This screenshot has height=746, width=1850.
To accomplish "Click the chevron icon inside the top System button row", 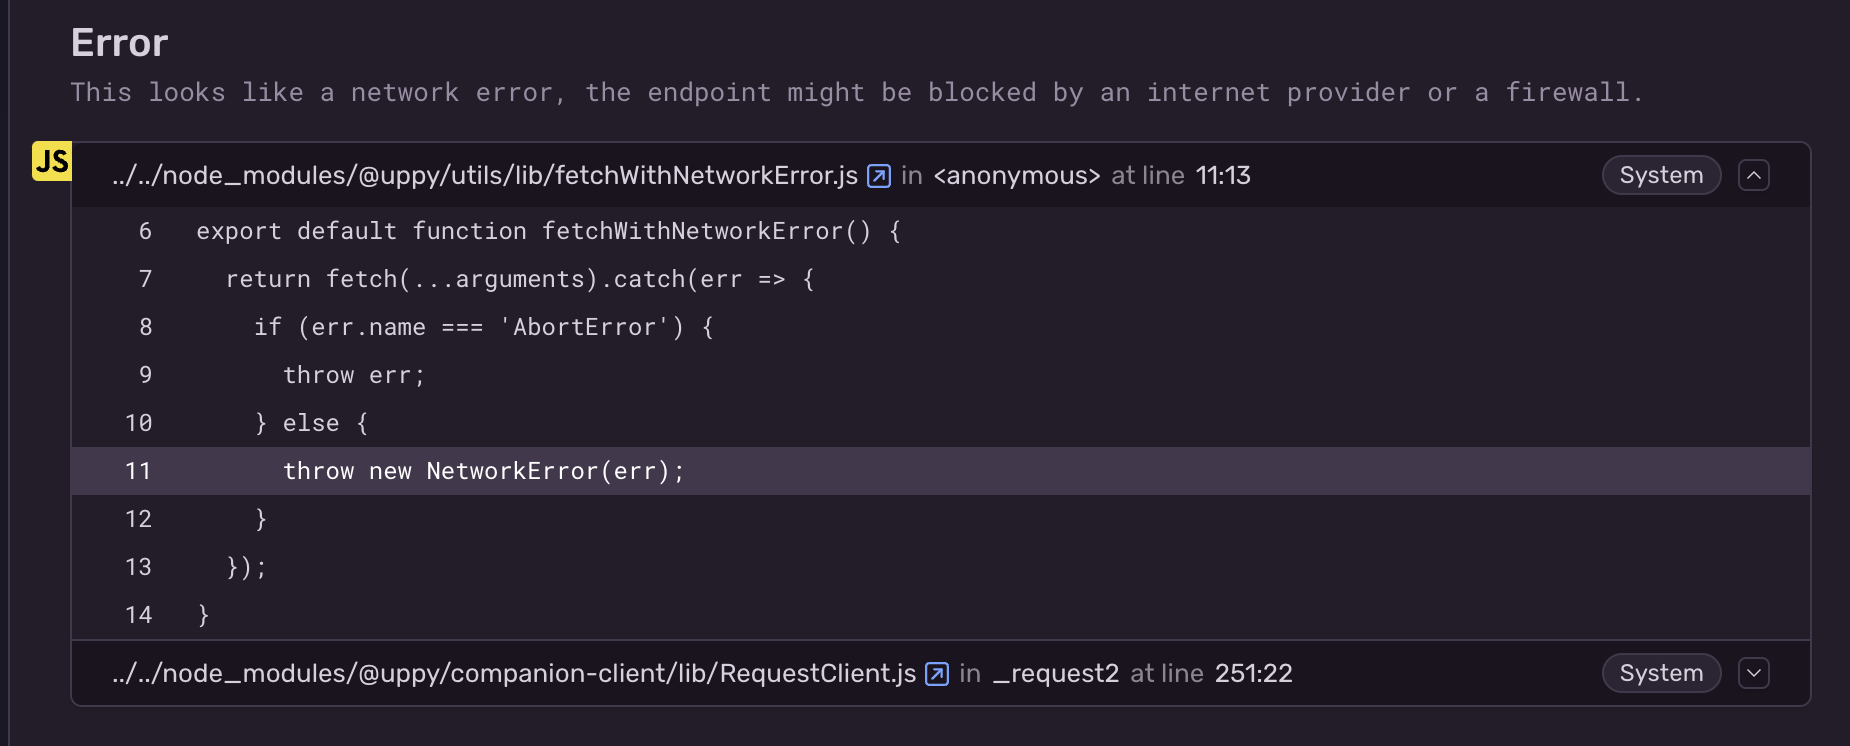I will 1755,175.
